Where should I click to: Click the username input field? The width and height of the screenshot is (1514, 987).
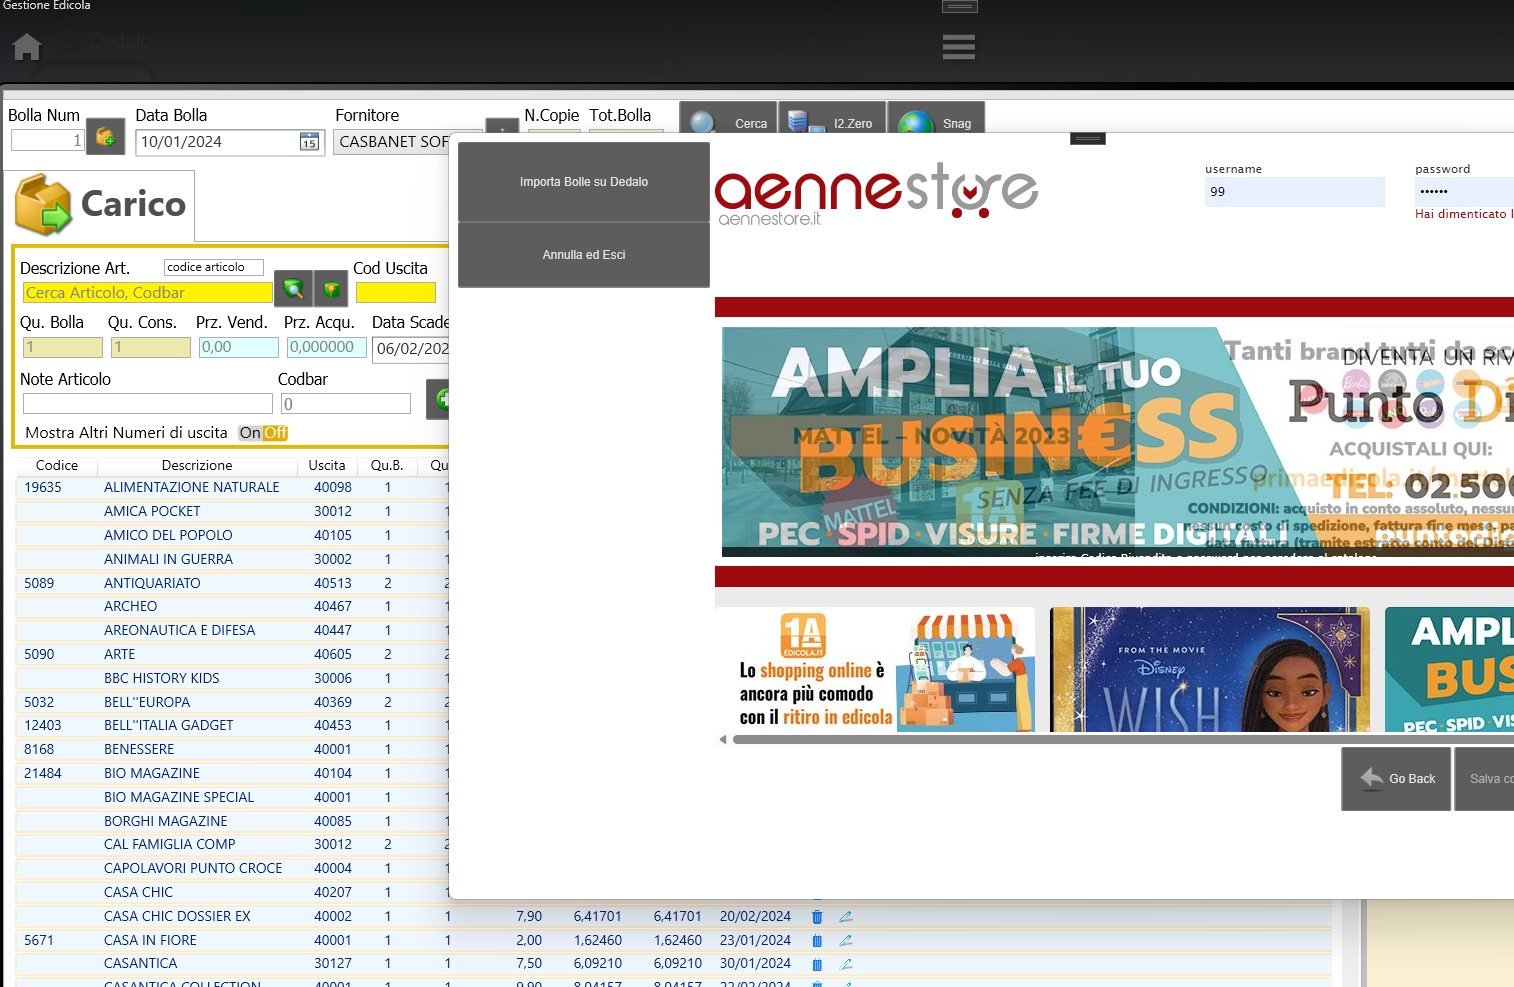tap(1295, 192)
